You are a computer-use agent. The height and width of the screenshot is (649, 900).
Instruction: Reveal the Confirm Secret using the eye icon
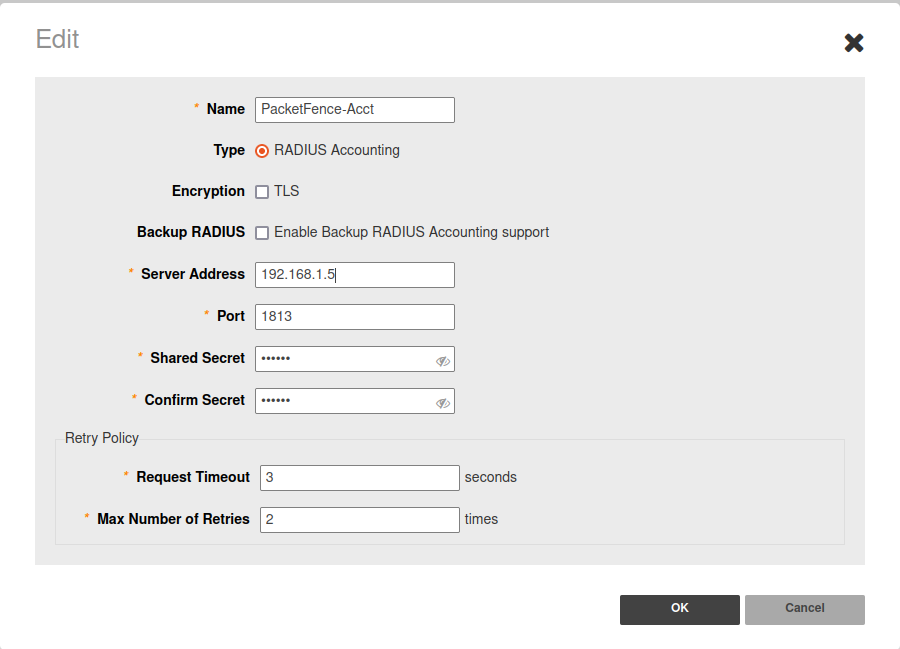(442, 403)
